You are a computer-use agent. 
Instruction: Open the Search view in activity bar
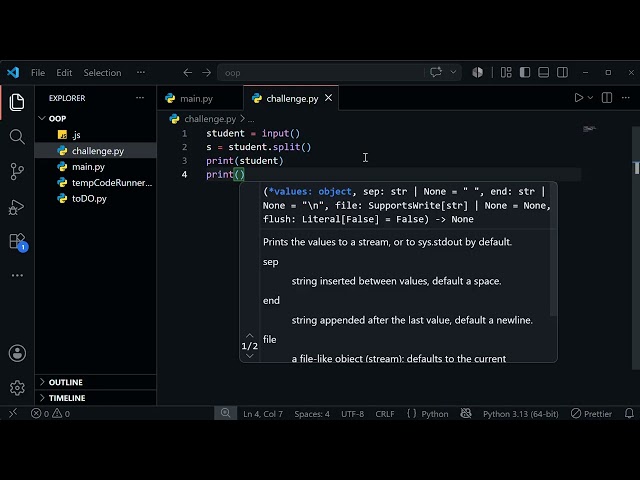point(17,137)
